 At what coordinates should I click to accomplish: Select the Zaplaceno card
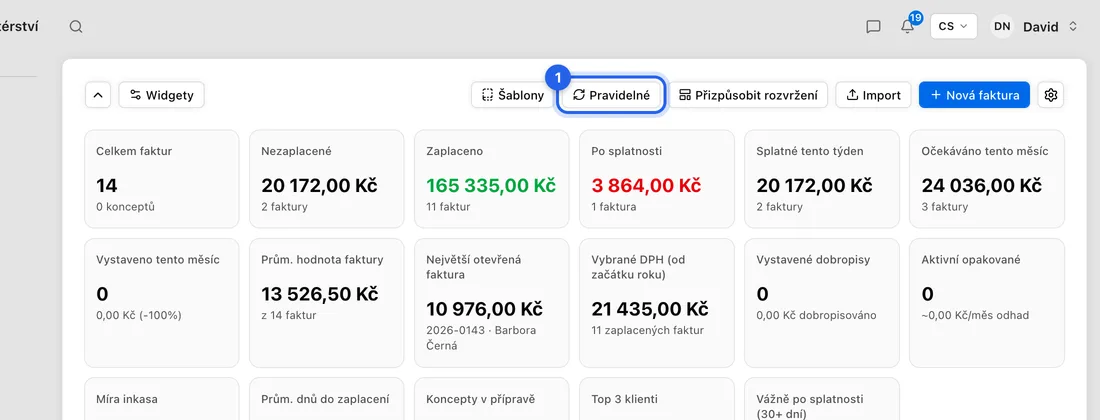[x=492, y=179]
